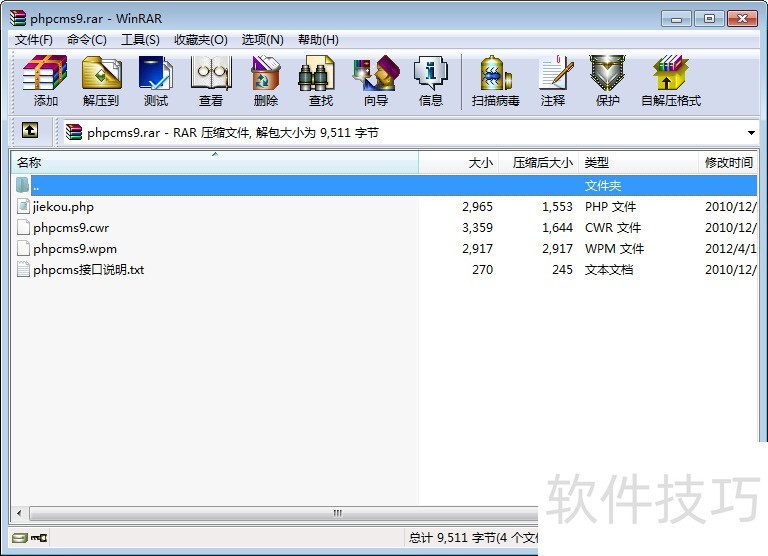Image resolution: width=768 pixels, height=556 pixels.
Task: Select the phpcms9.wpm file name
Action: tap(75, 249)
